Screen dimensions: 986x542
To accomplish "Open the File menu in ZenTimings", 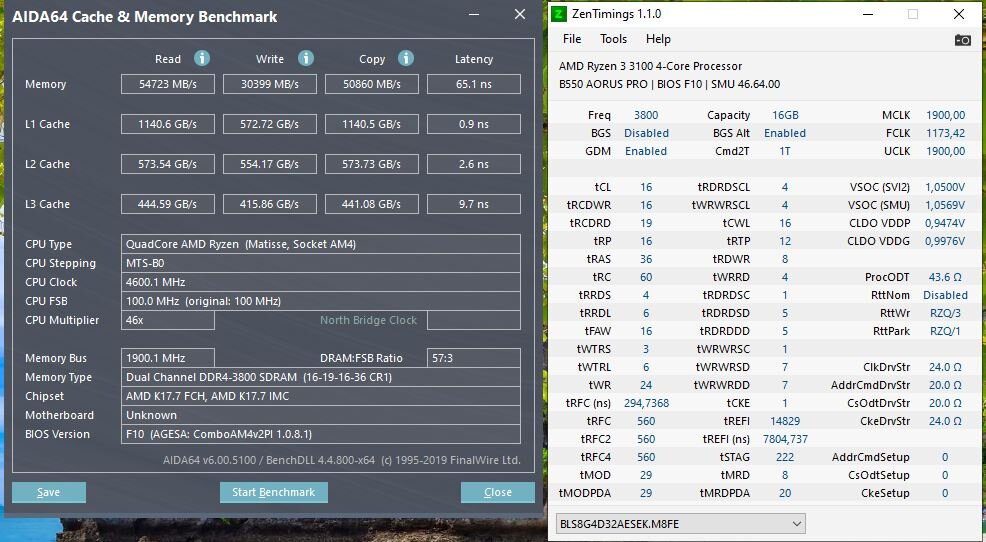I will click(x=572, y=39).
